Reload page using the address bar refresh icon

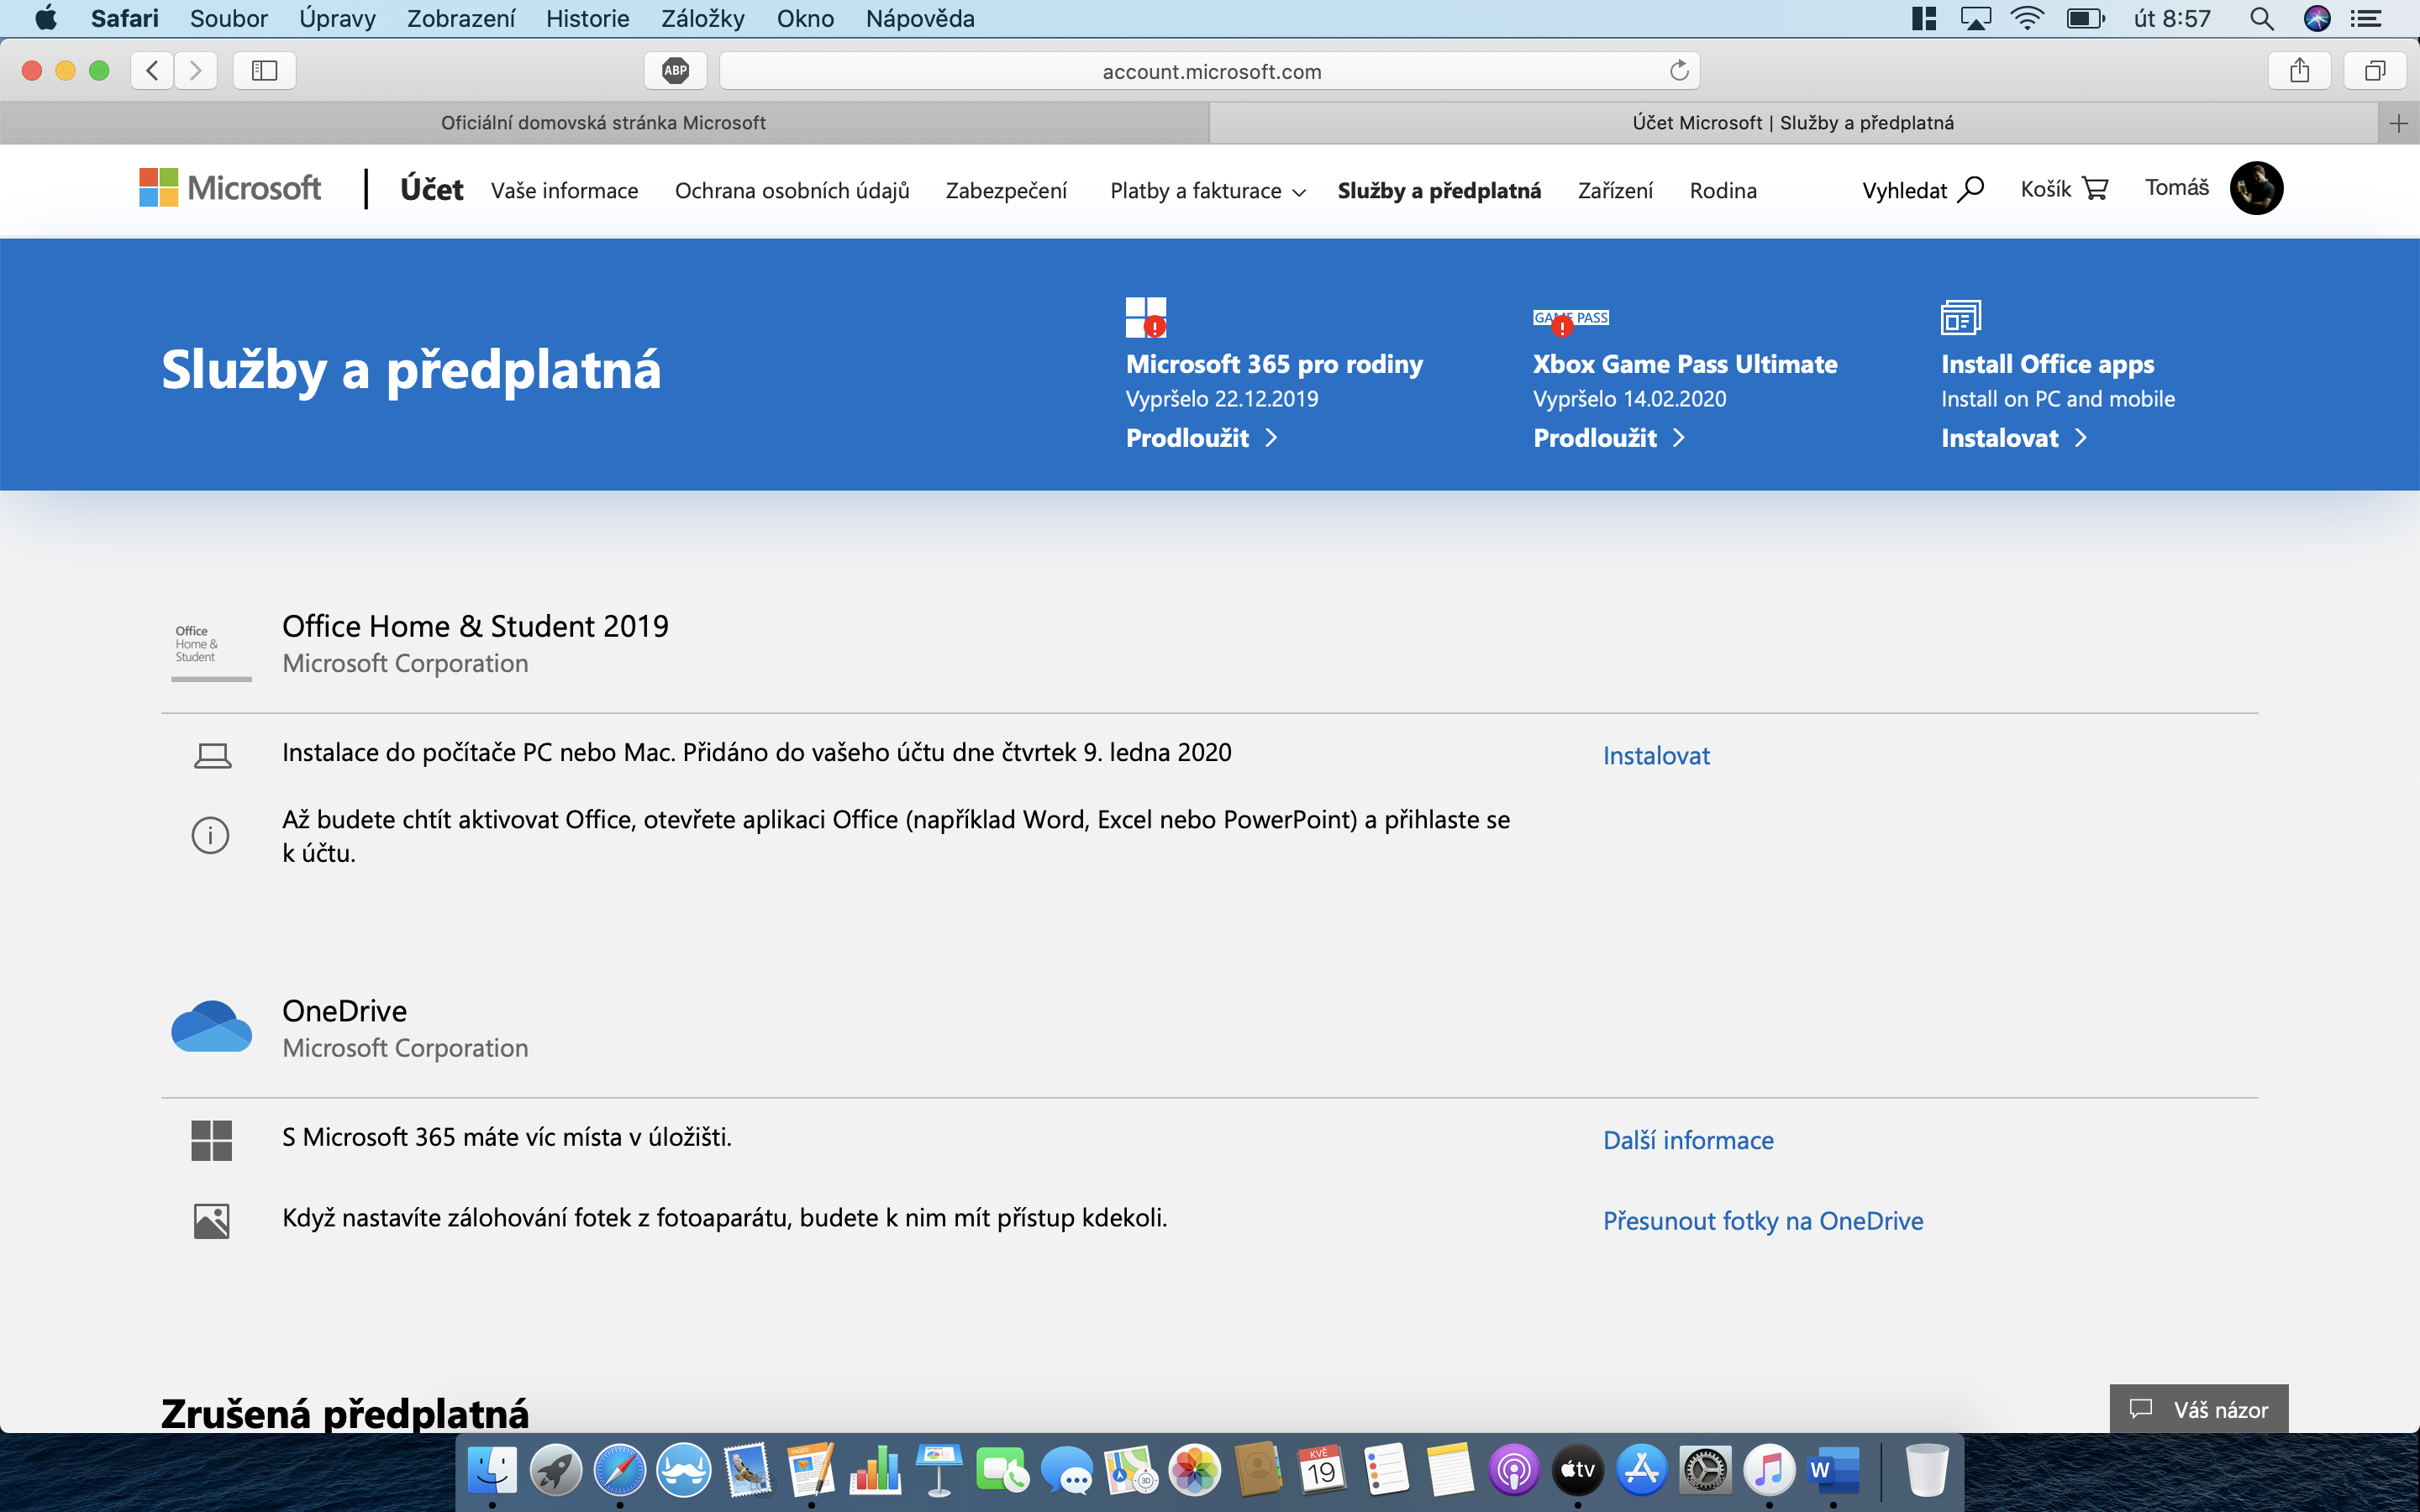1679,70
